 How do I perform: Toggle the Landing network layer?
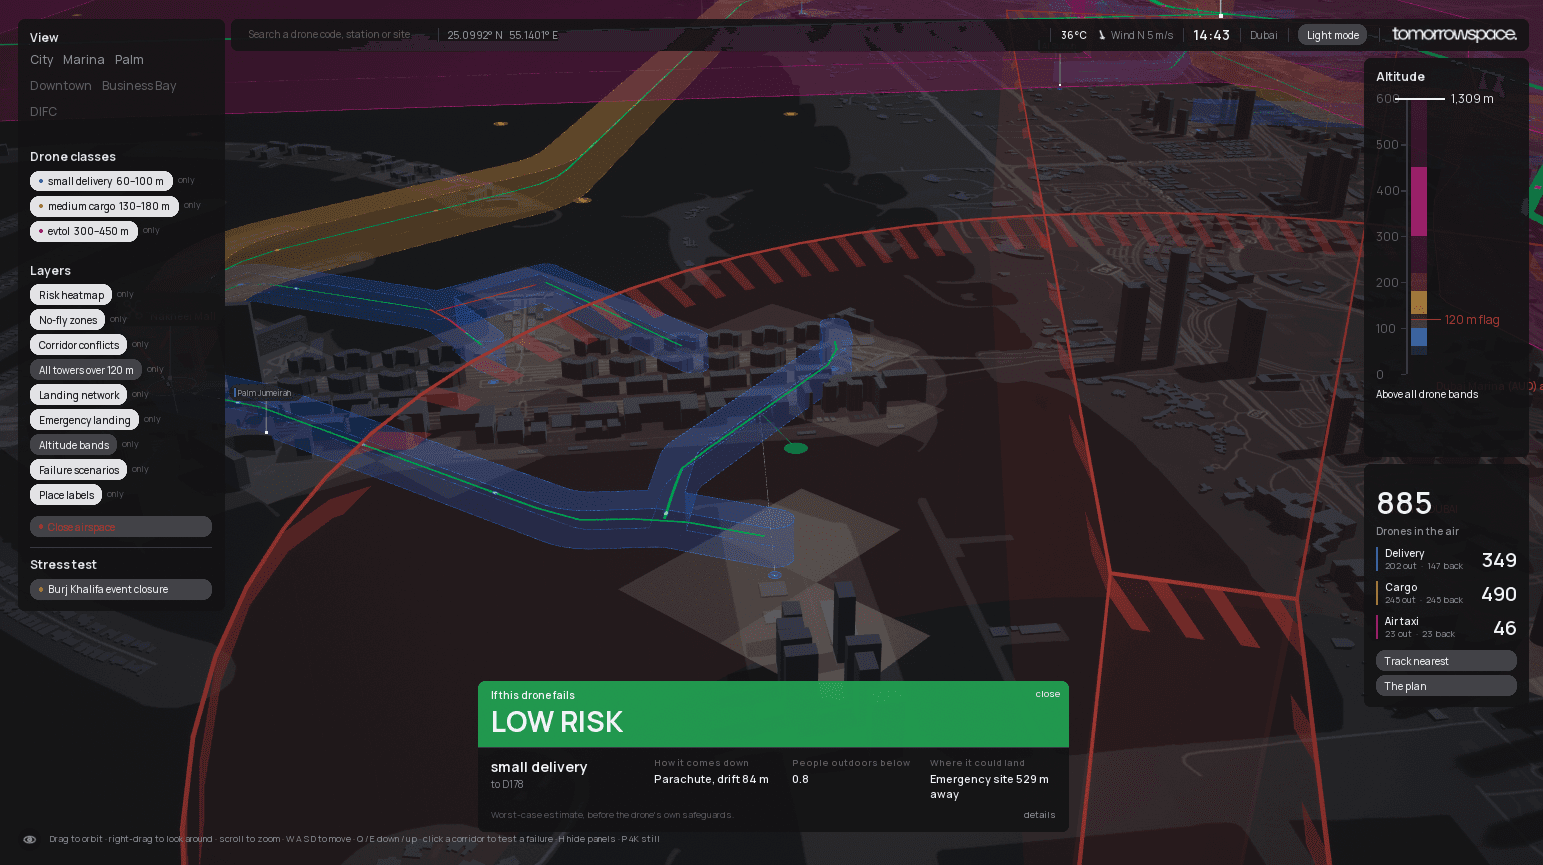pos(79,395)
